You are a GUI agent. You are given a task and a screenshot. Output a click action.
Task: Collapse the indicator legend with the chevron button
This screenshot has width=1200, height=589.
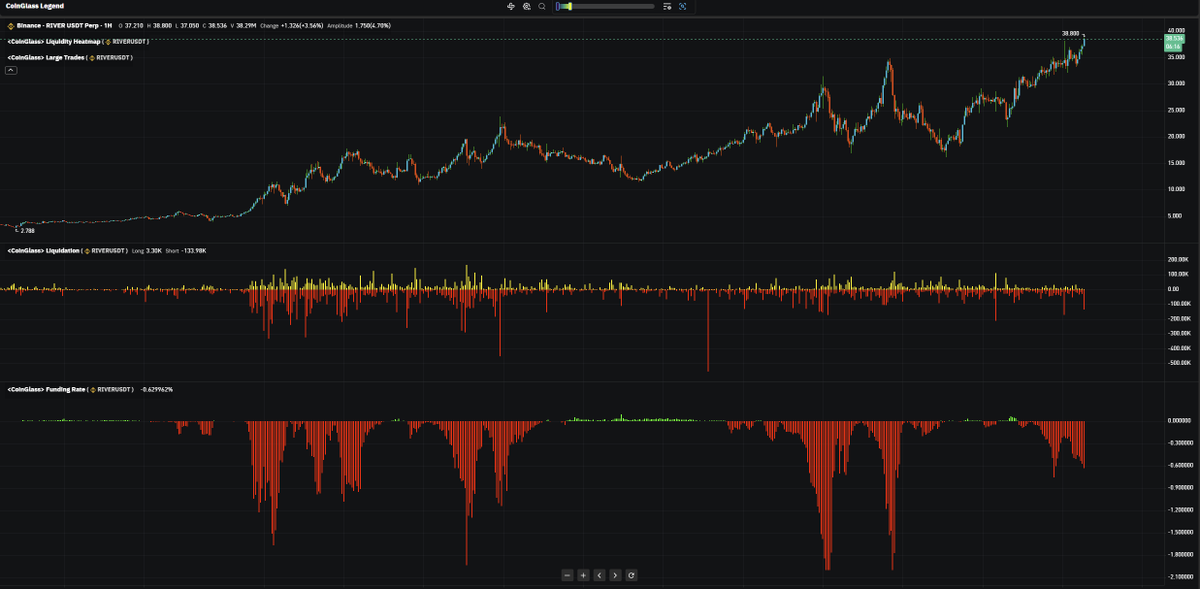11,70
